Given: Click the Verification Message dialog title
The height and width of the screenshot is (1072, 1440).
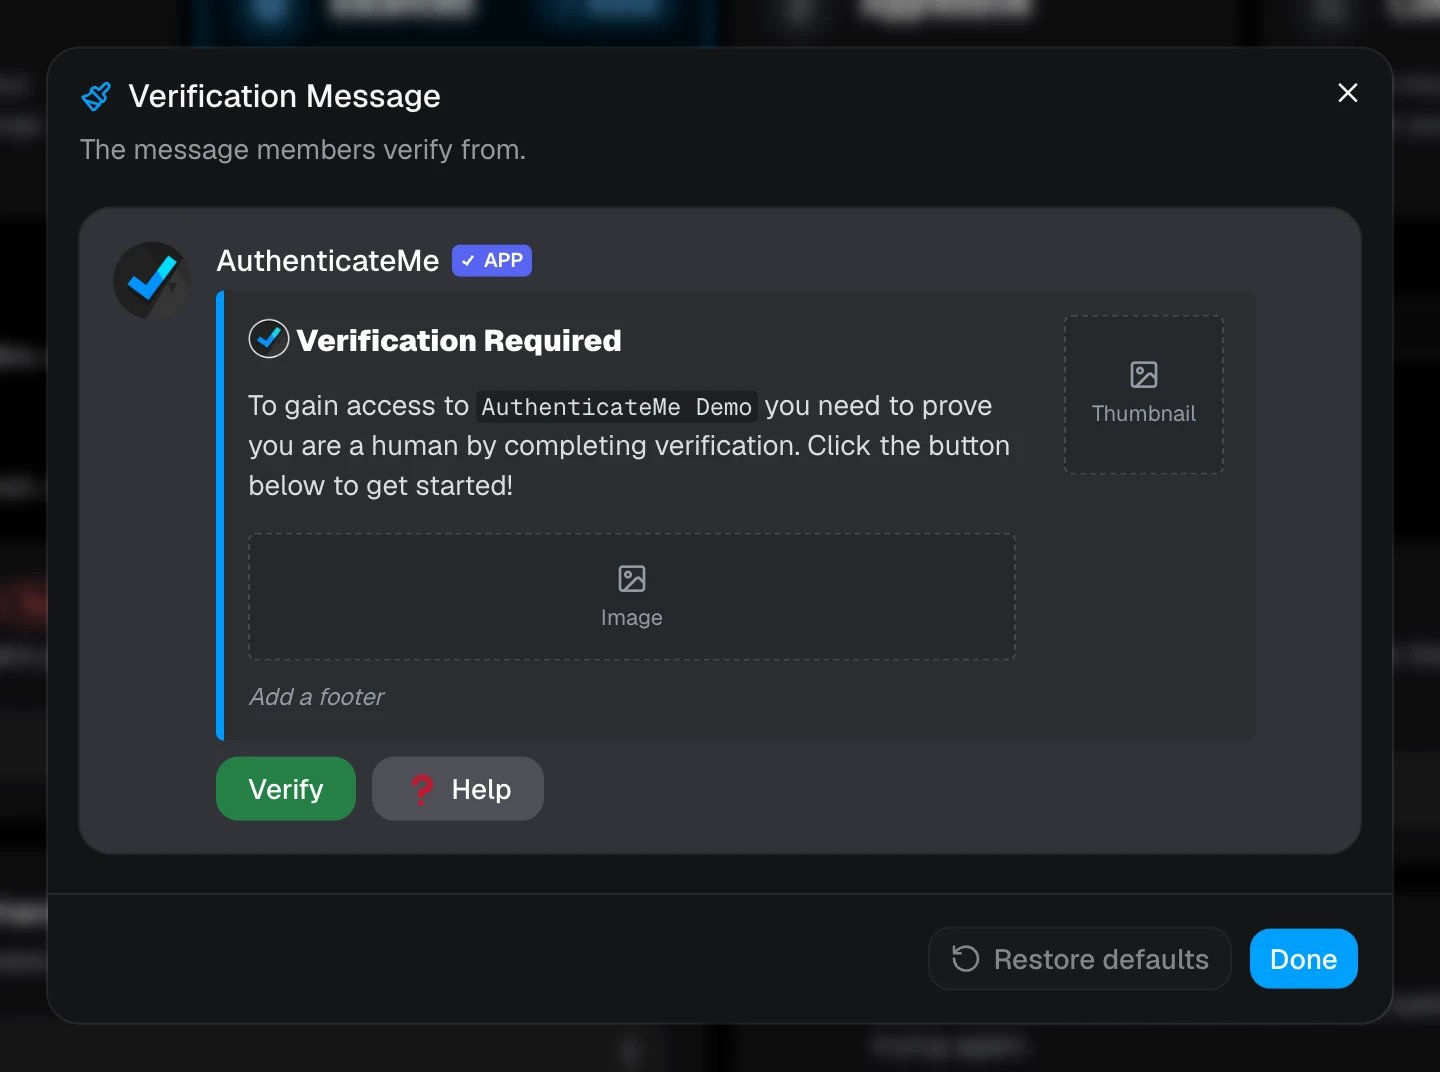Looking at the screenshot, I should click(285, 96).
